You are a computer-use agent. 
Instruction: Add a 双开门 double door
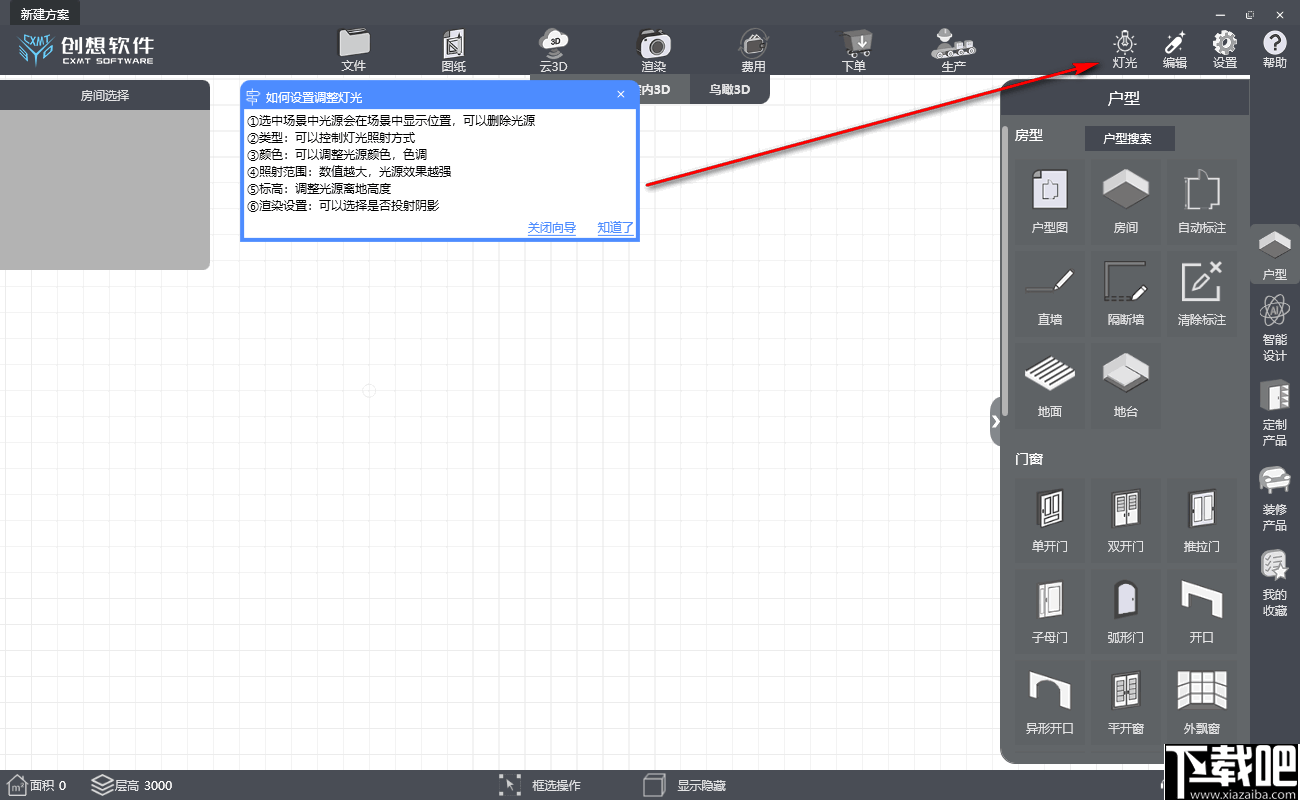[x=1126, y=520]
